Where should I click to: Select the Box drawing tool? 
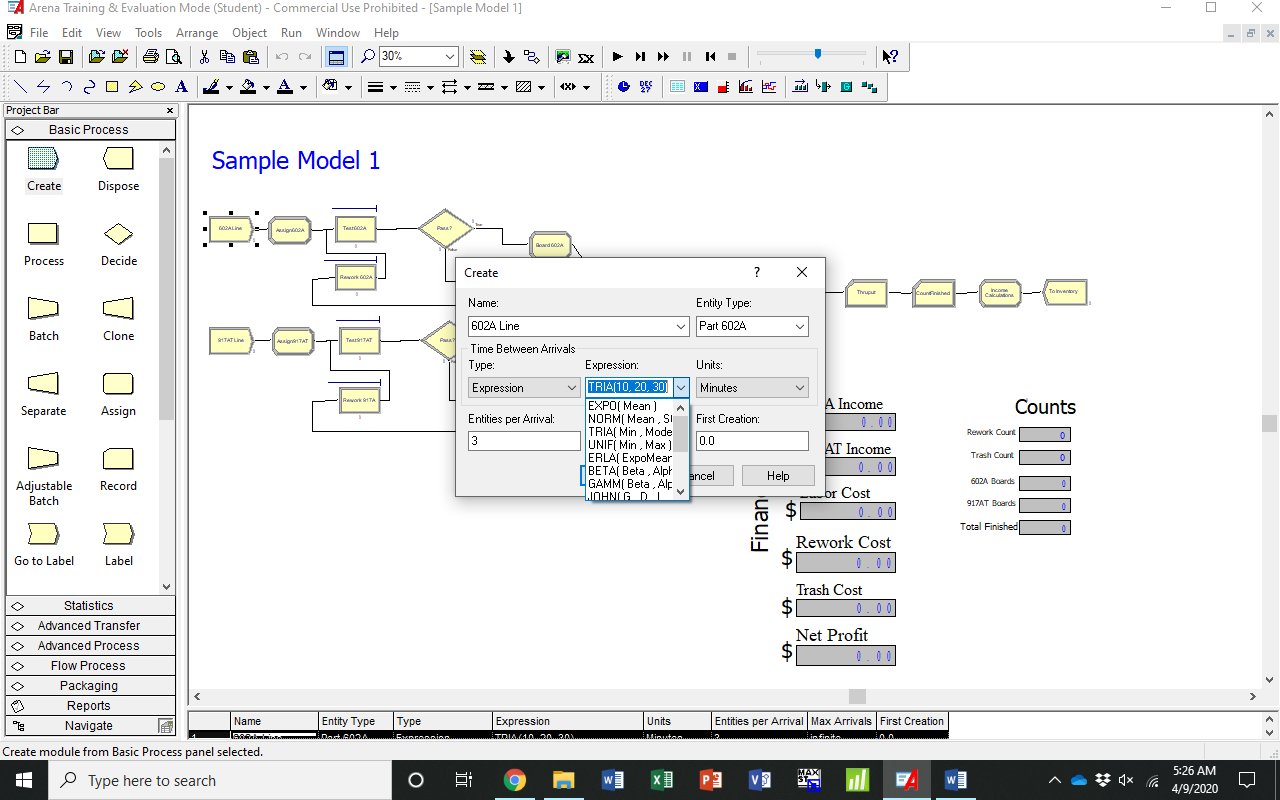click(x=112, y=87)
